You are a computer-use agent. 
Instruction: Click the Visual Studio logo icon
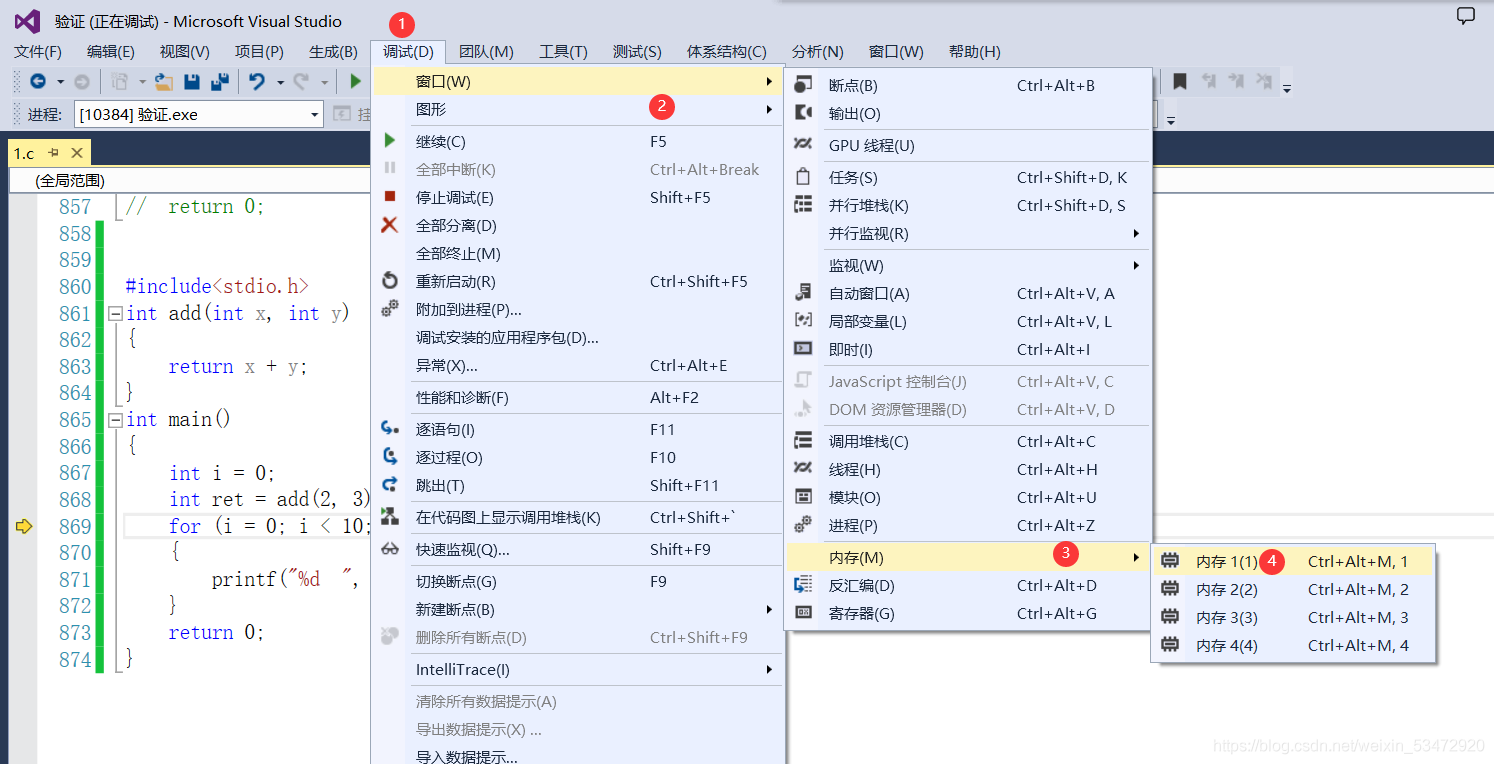[28, 21]
